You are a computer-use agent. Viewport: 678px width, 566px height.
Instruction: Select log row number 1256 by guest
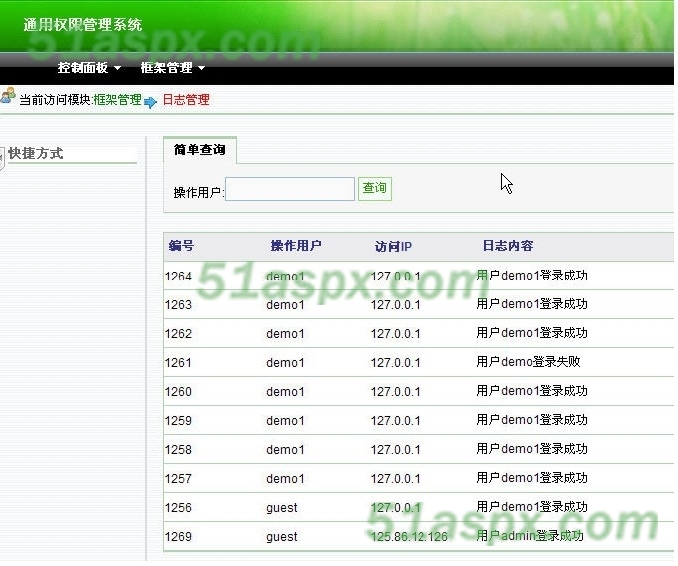click(x=179, y=508)
